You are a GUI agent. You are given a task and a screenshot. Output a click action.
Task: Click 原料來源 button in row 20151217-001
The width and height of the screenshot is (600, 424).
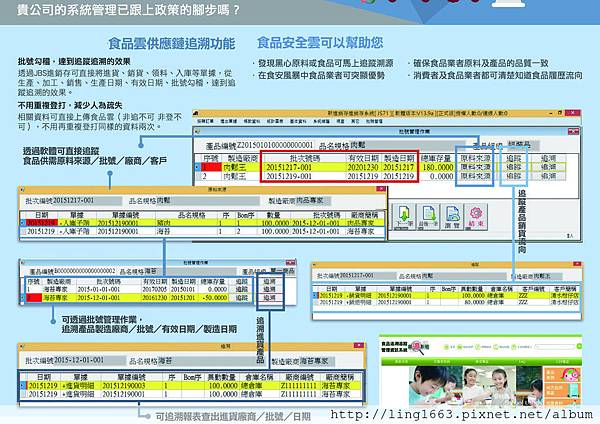(x=475, y=167)
